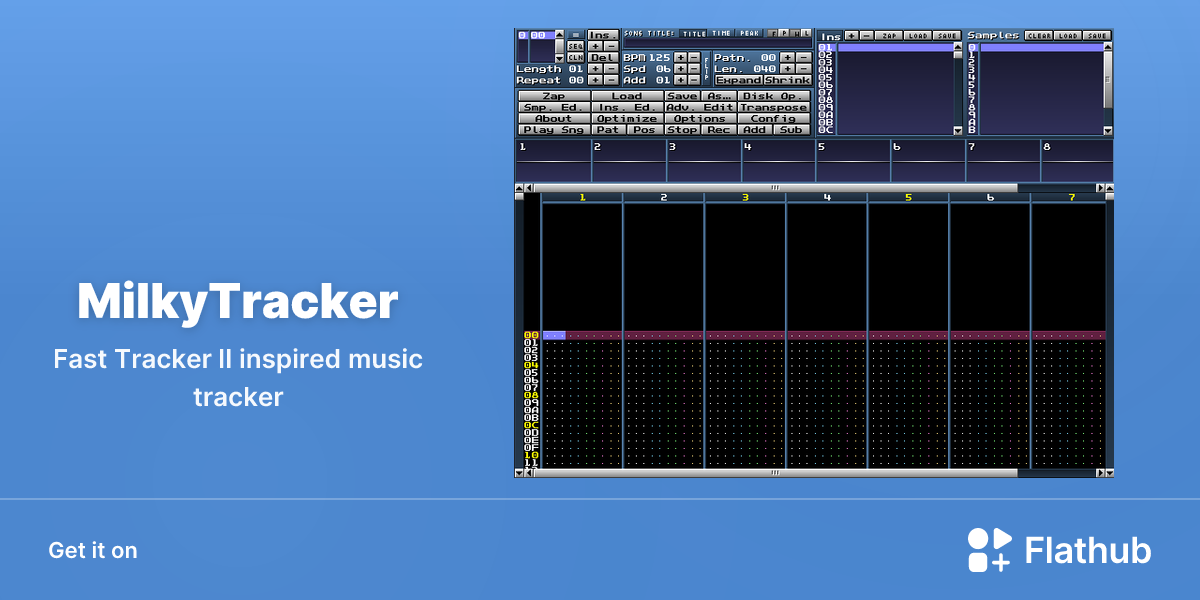Save sample with Samples SAVE
Screen dimensions: 1200x600
coord(1097,35)
